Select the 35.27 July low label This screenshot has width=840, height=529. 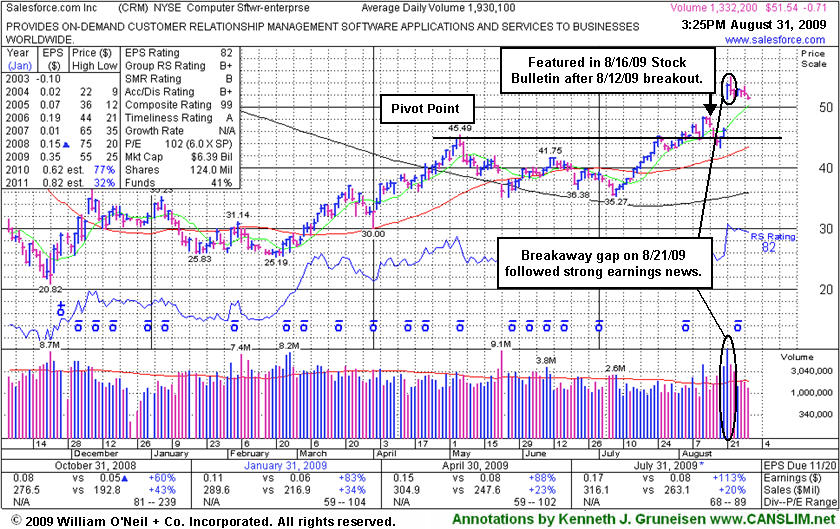point(616,202)
